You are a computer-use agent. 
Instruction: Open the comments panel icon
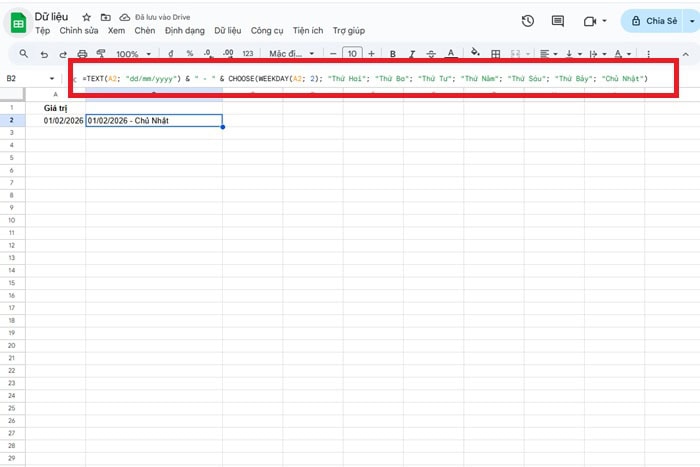(x=558, y=21)
